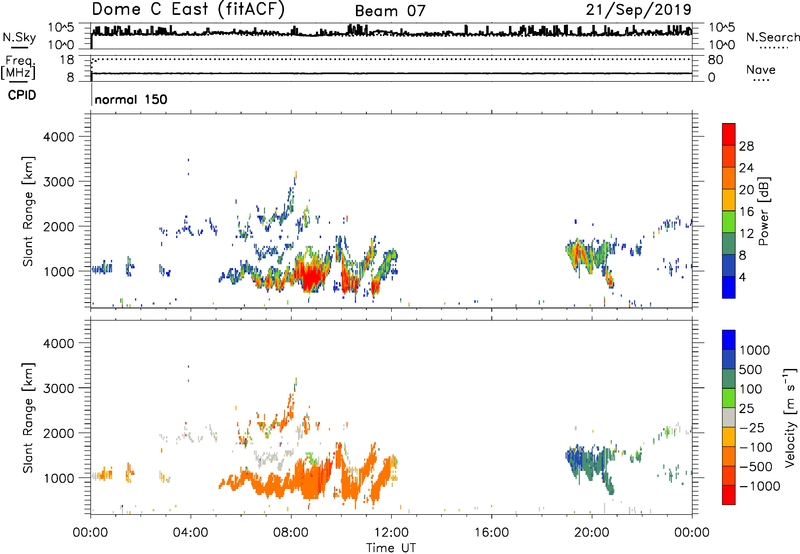Click the '12' label on the Power colorbar
The width and height of the screenshot is (800, 554).
(746, 234)
